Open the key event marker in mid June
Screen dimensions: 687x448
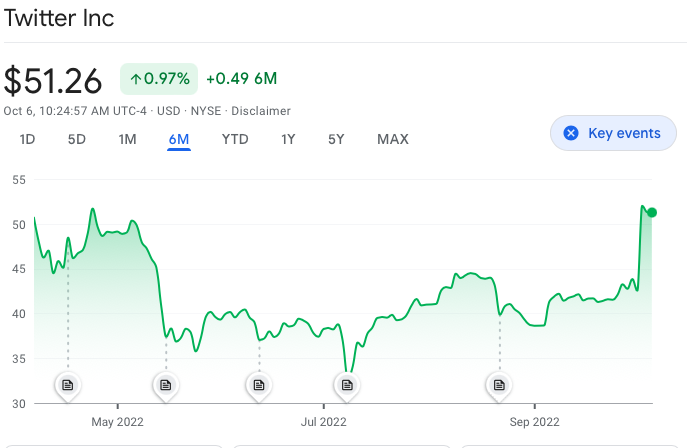259,385
